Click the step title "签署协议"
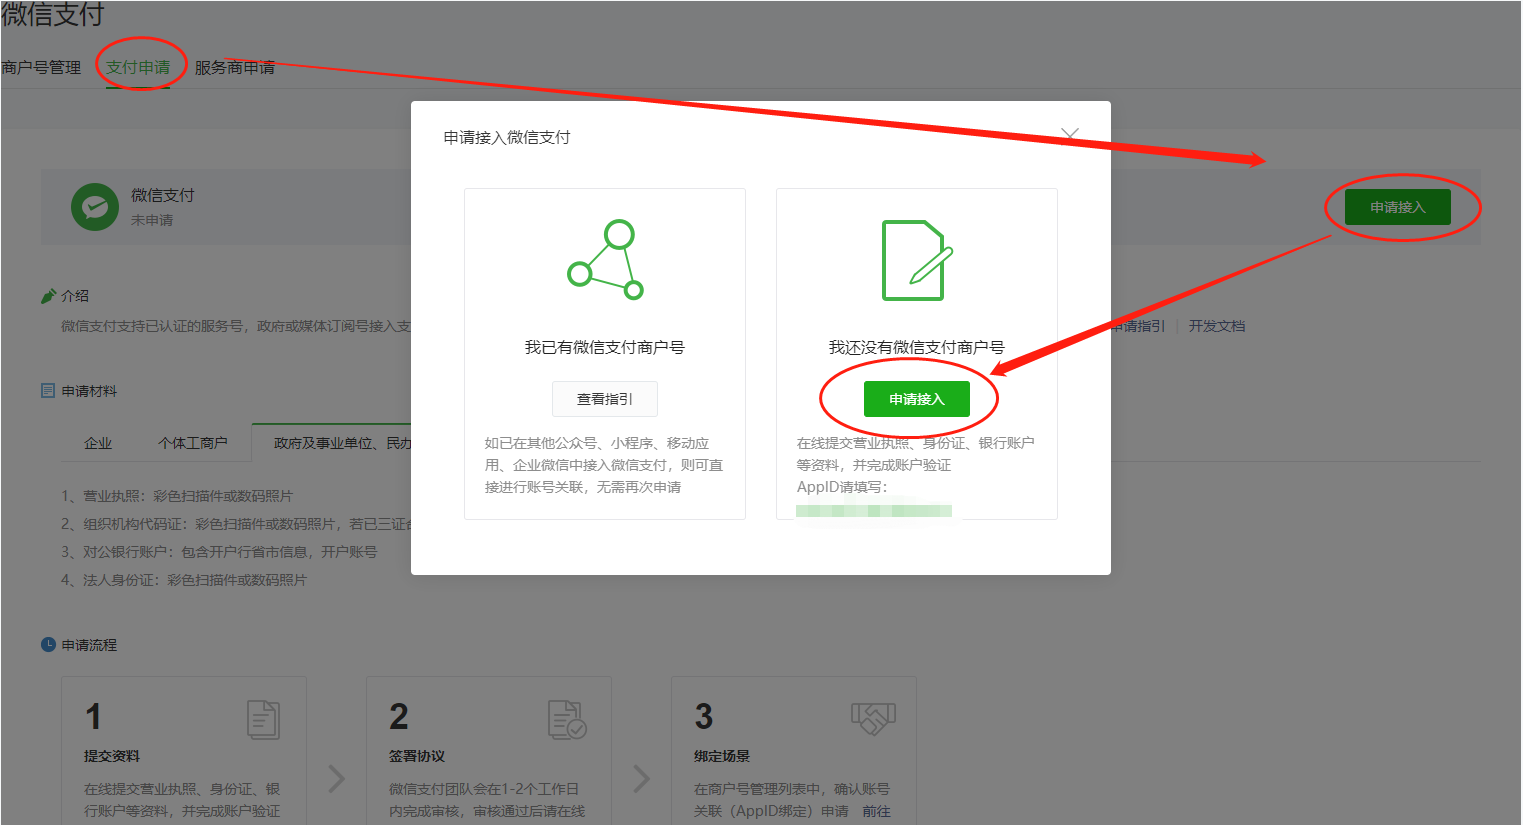1523x825 pixels. click(x=417, y=756)
